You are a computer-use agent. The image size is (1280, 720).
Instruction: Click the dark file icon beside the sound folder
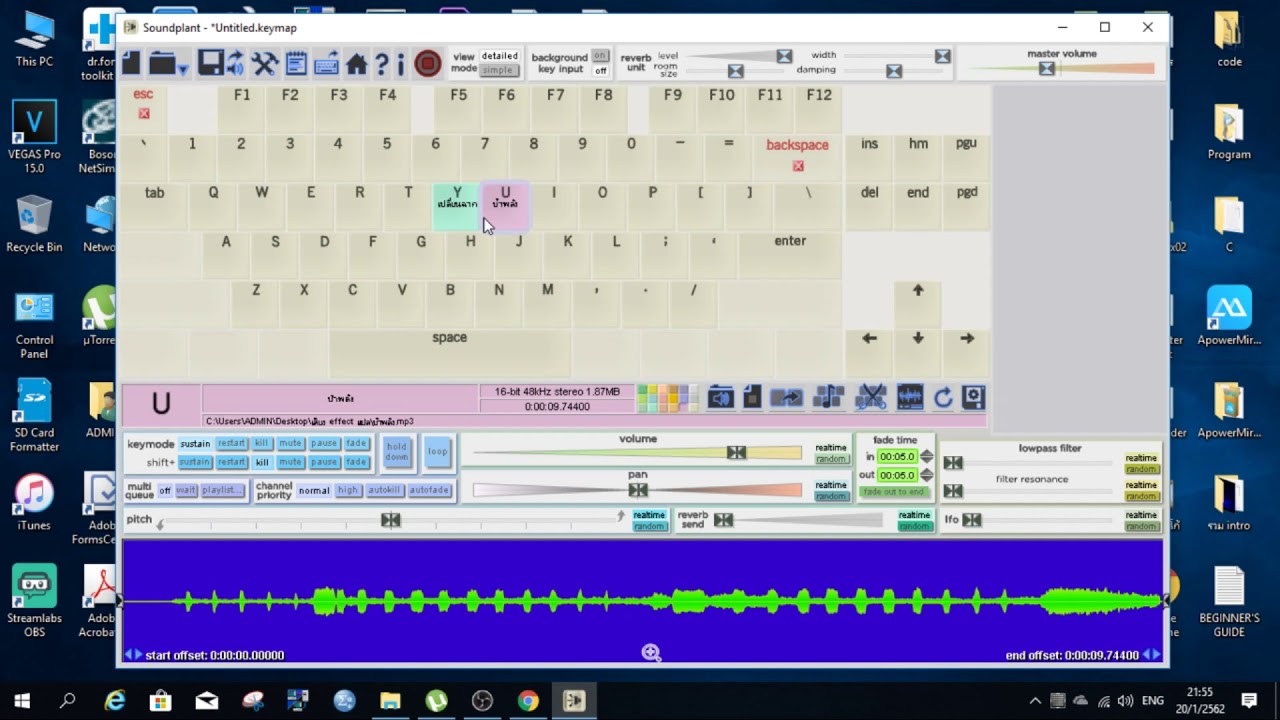click(x=752, y=397)
